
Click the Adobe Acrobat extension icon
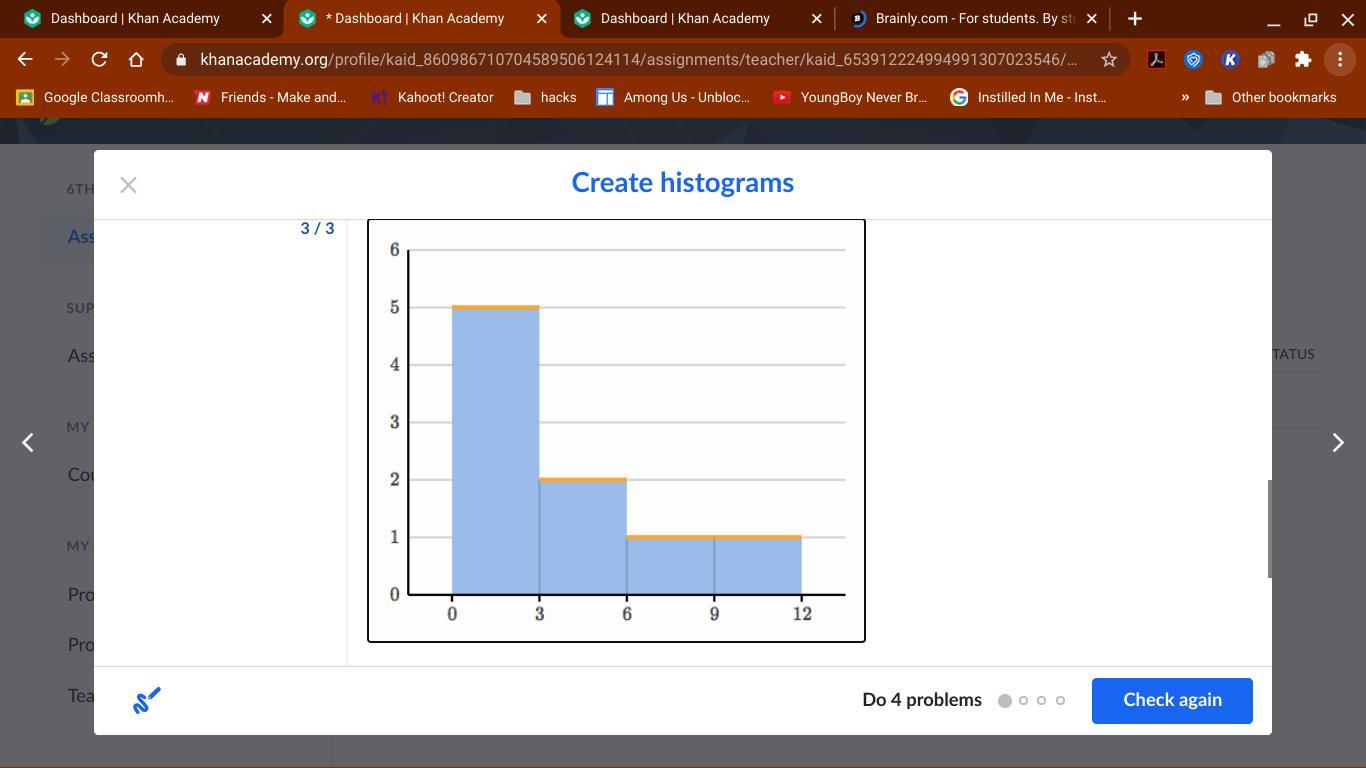1156,60
